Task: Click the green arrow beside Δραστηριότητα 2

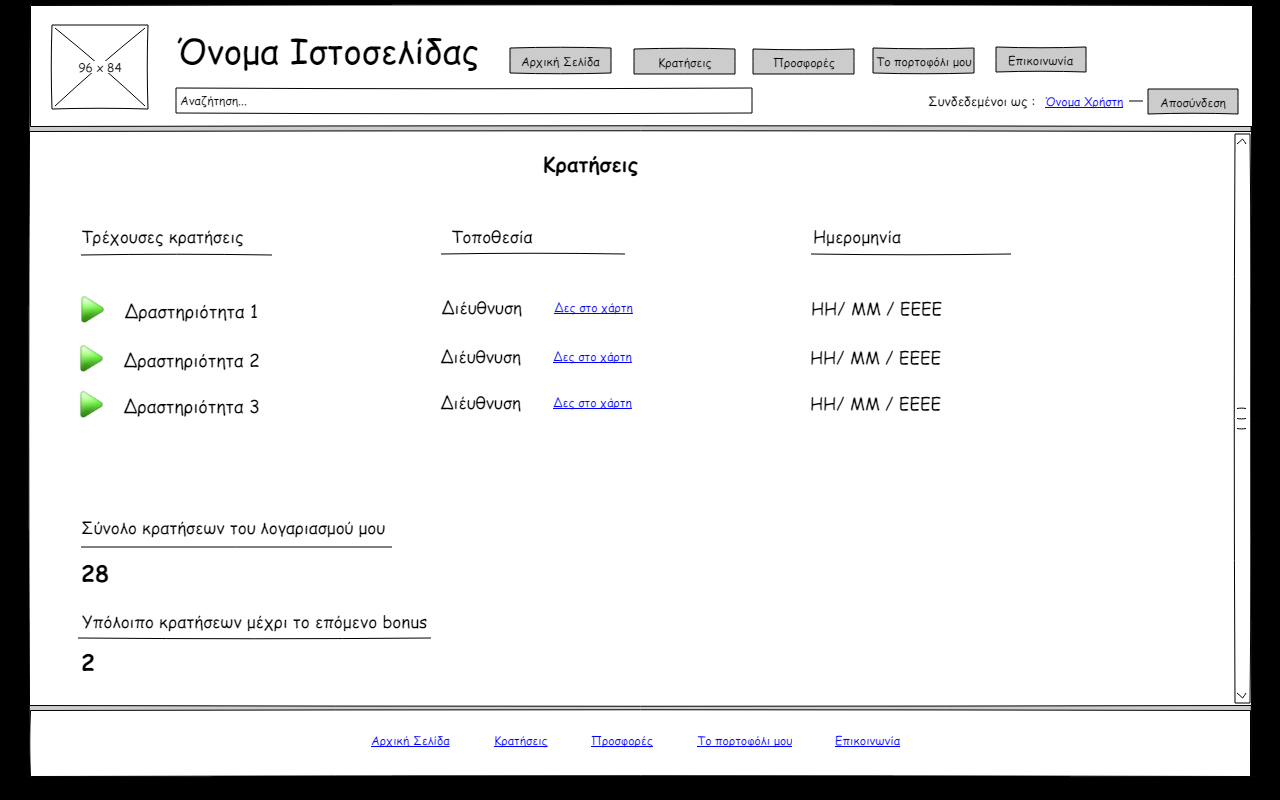Action: (91, 358)
